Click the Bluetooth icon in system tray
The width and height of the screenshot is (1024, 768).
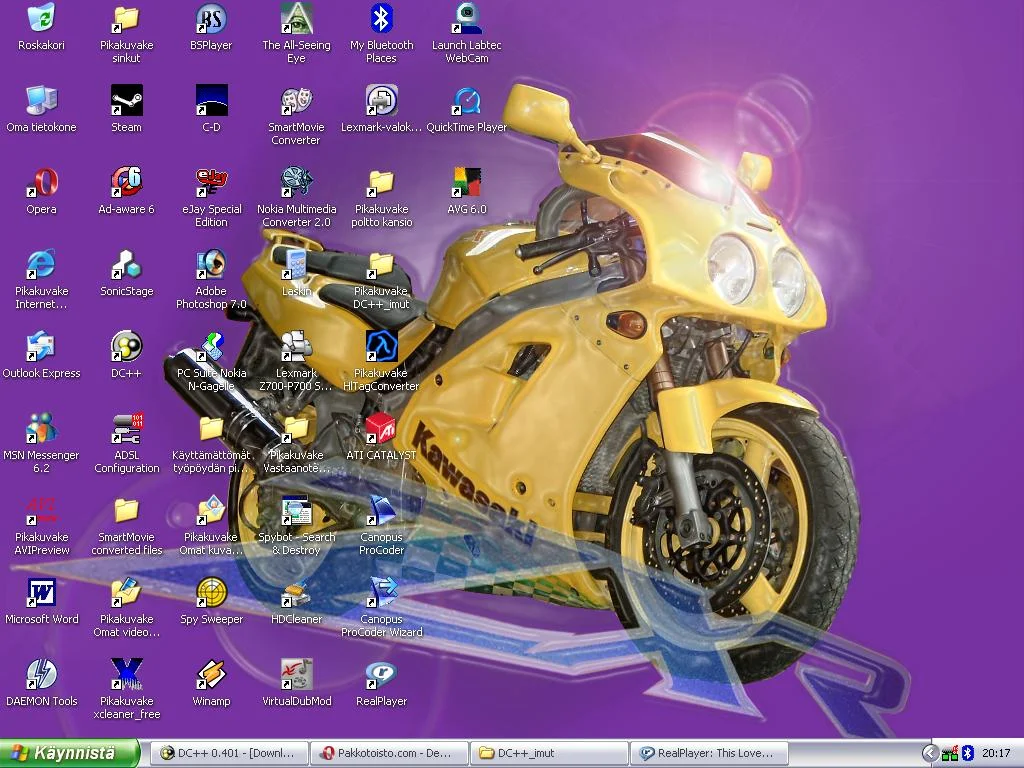967,753
